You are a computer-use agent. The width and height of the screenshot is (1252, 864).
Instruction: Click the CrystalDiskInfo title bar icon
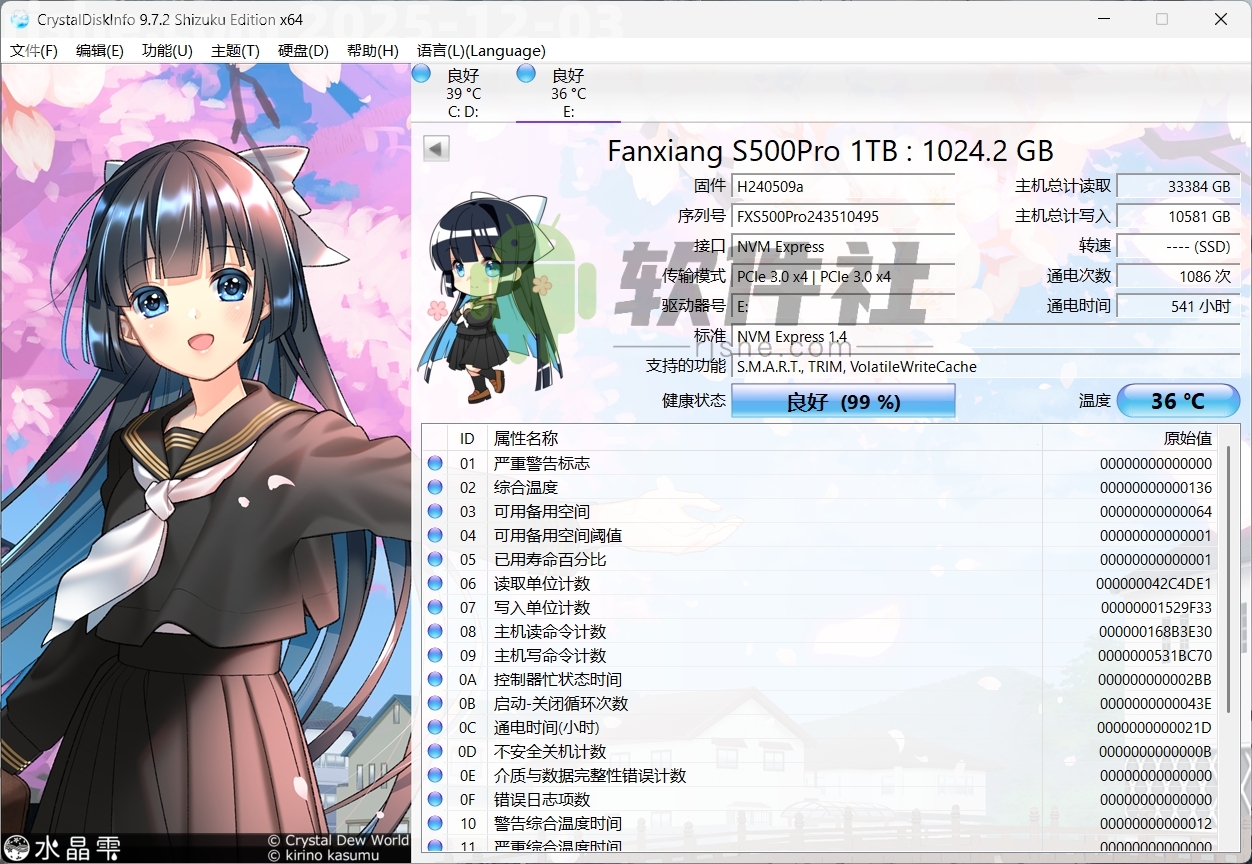pos(19,19)
